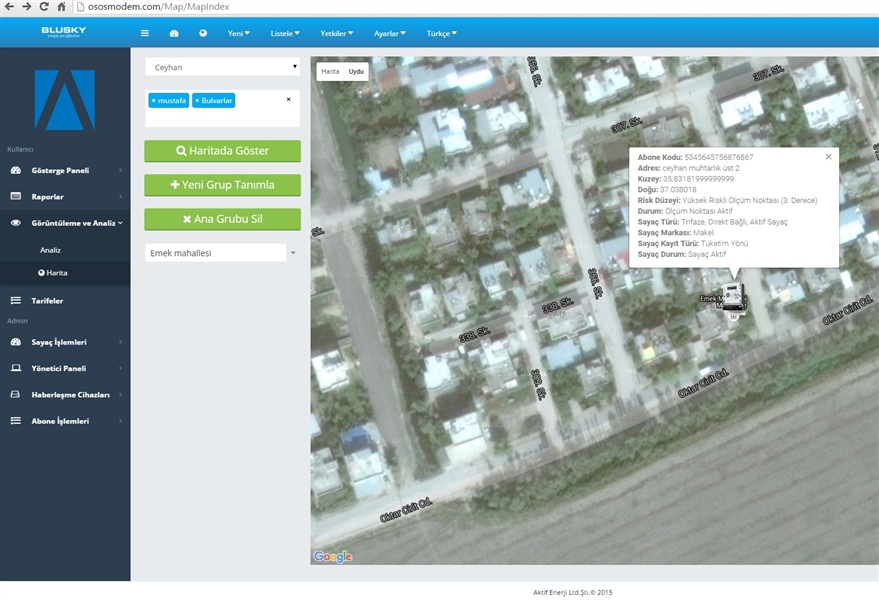
Task: Close the Abone Kodu info popup
Action: click(829, 156)
